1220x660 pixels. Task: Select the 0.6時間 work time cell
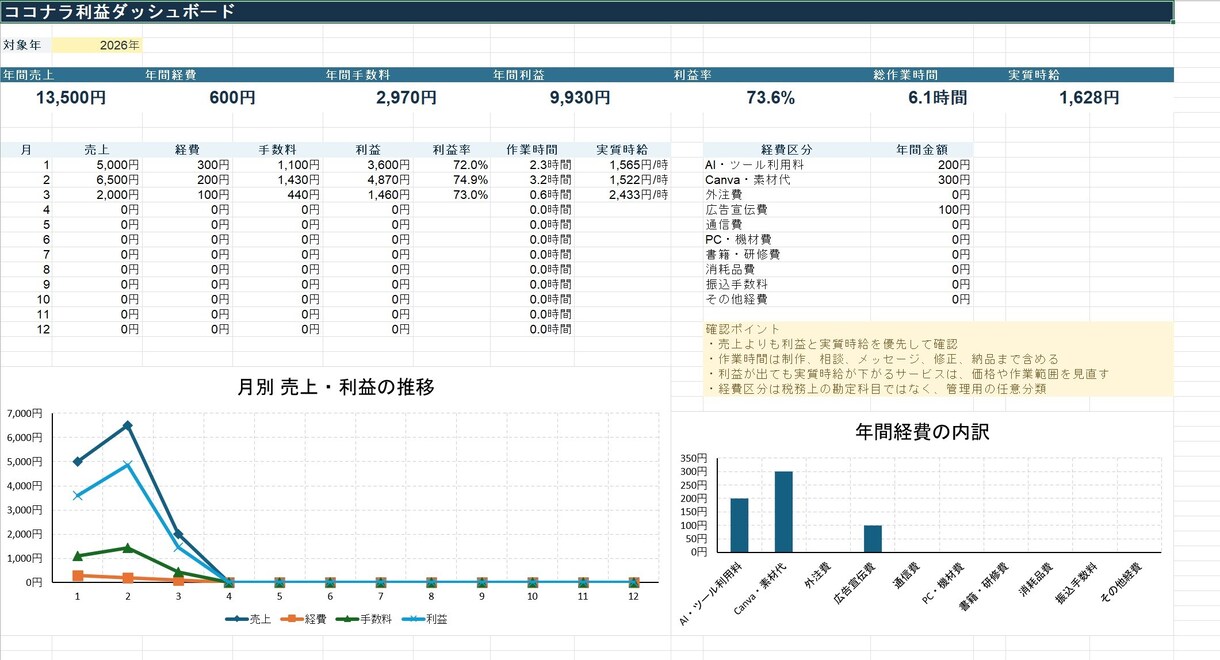[x=532, y=195]
